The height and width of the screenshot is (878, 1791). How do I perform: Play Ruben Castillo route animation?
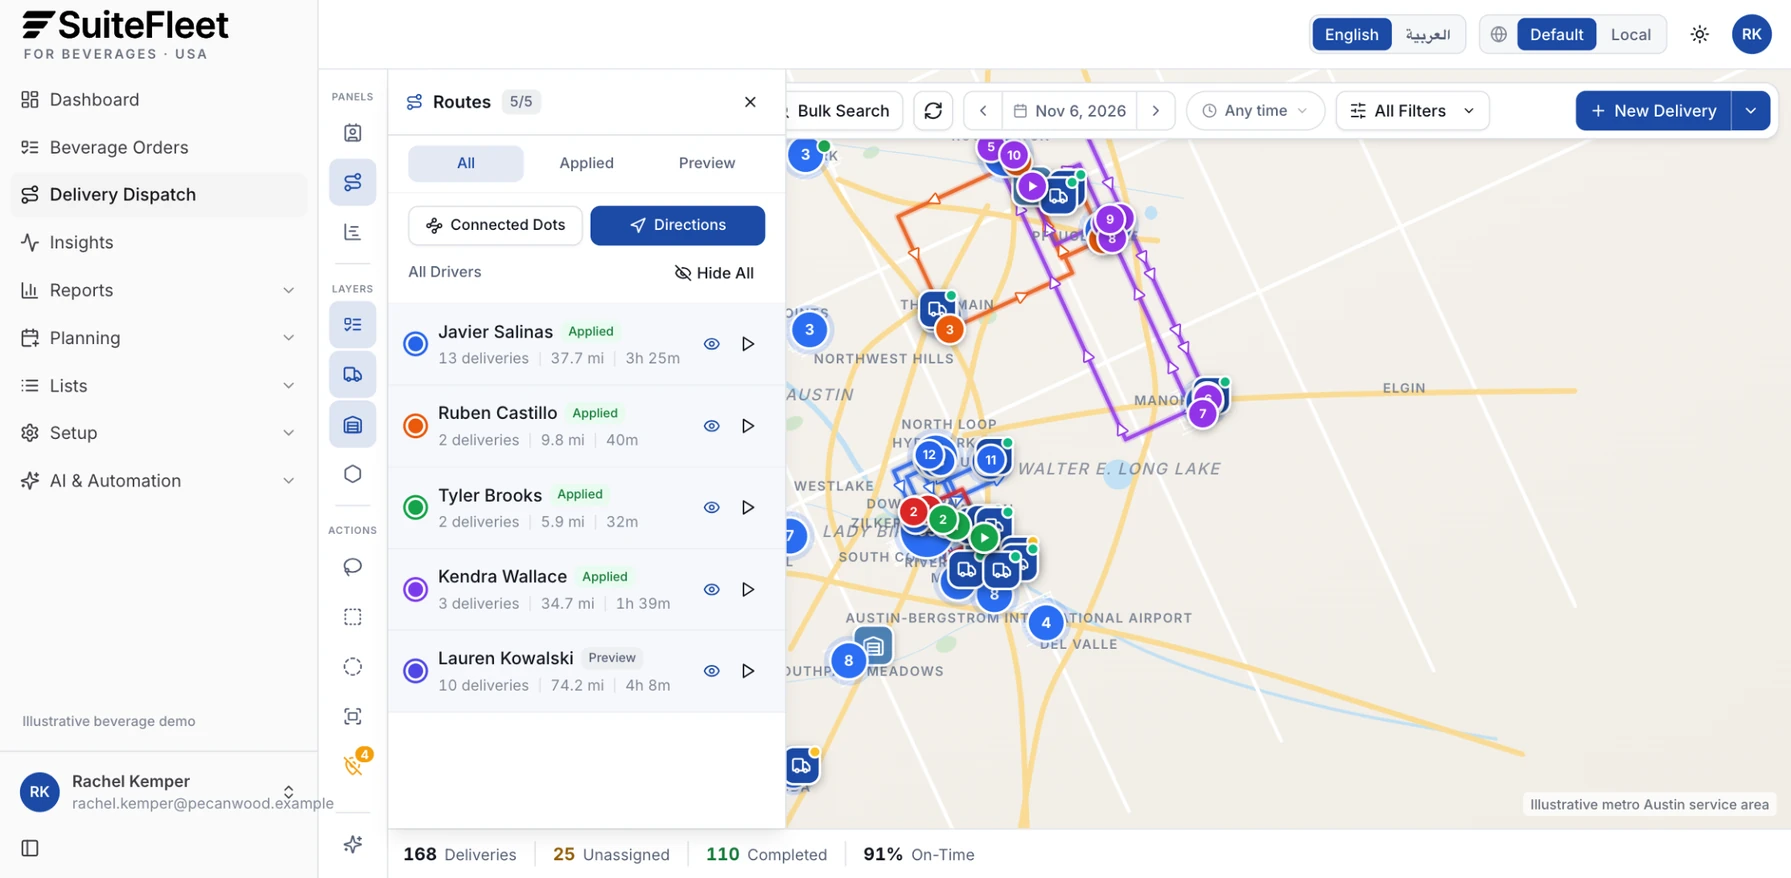747,426
